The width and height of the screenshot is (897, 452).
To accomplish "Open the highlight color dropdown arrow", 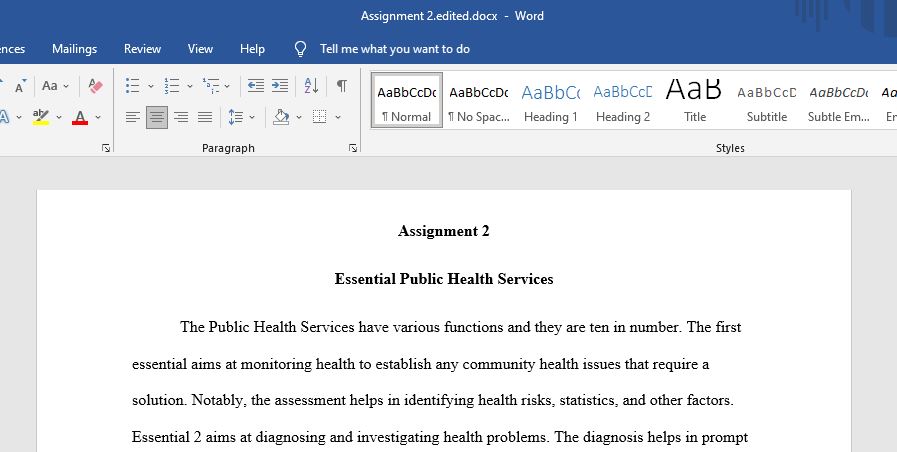I will (58, 117).
